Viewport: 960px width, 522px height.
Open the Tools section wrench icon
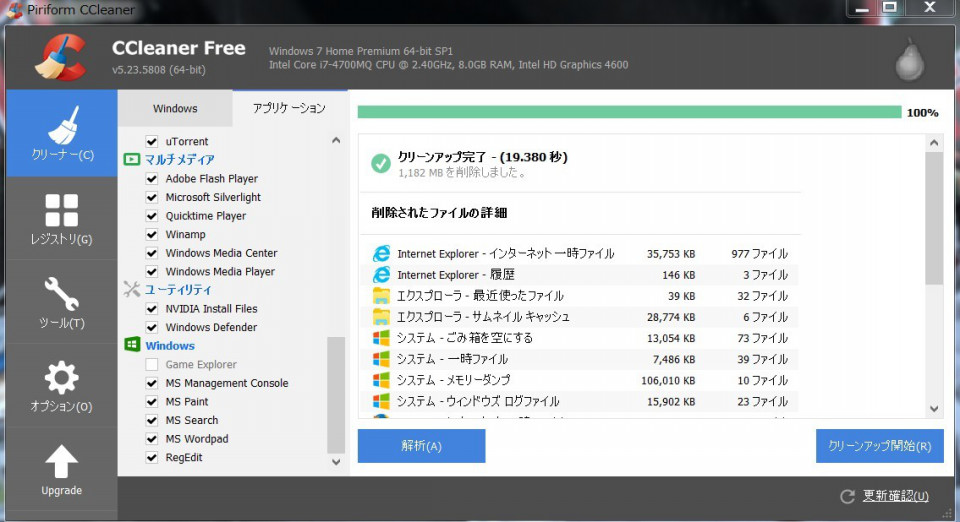tap(61, 294)
